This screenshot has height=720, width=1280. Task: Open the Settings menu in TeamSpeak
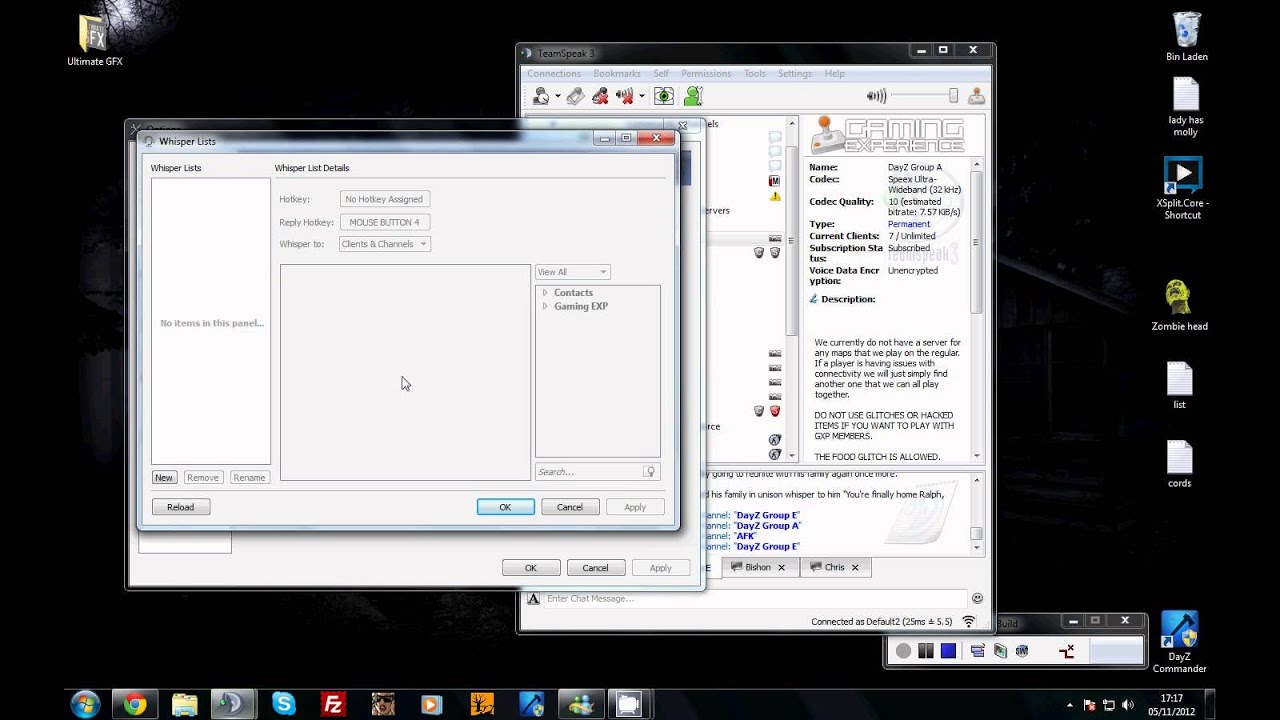tap(795, 73)
